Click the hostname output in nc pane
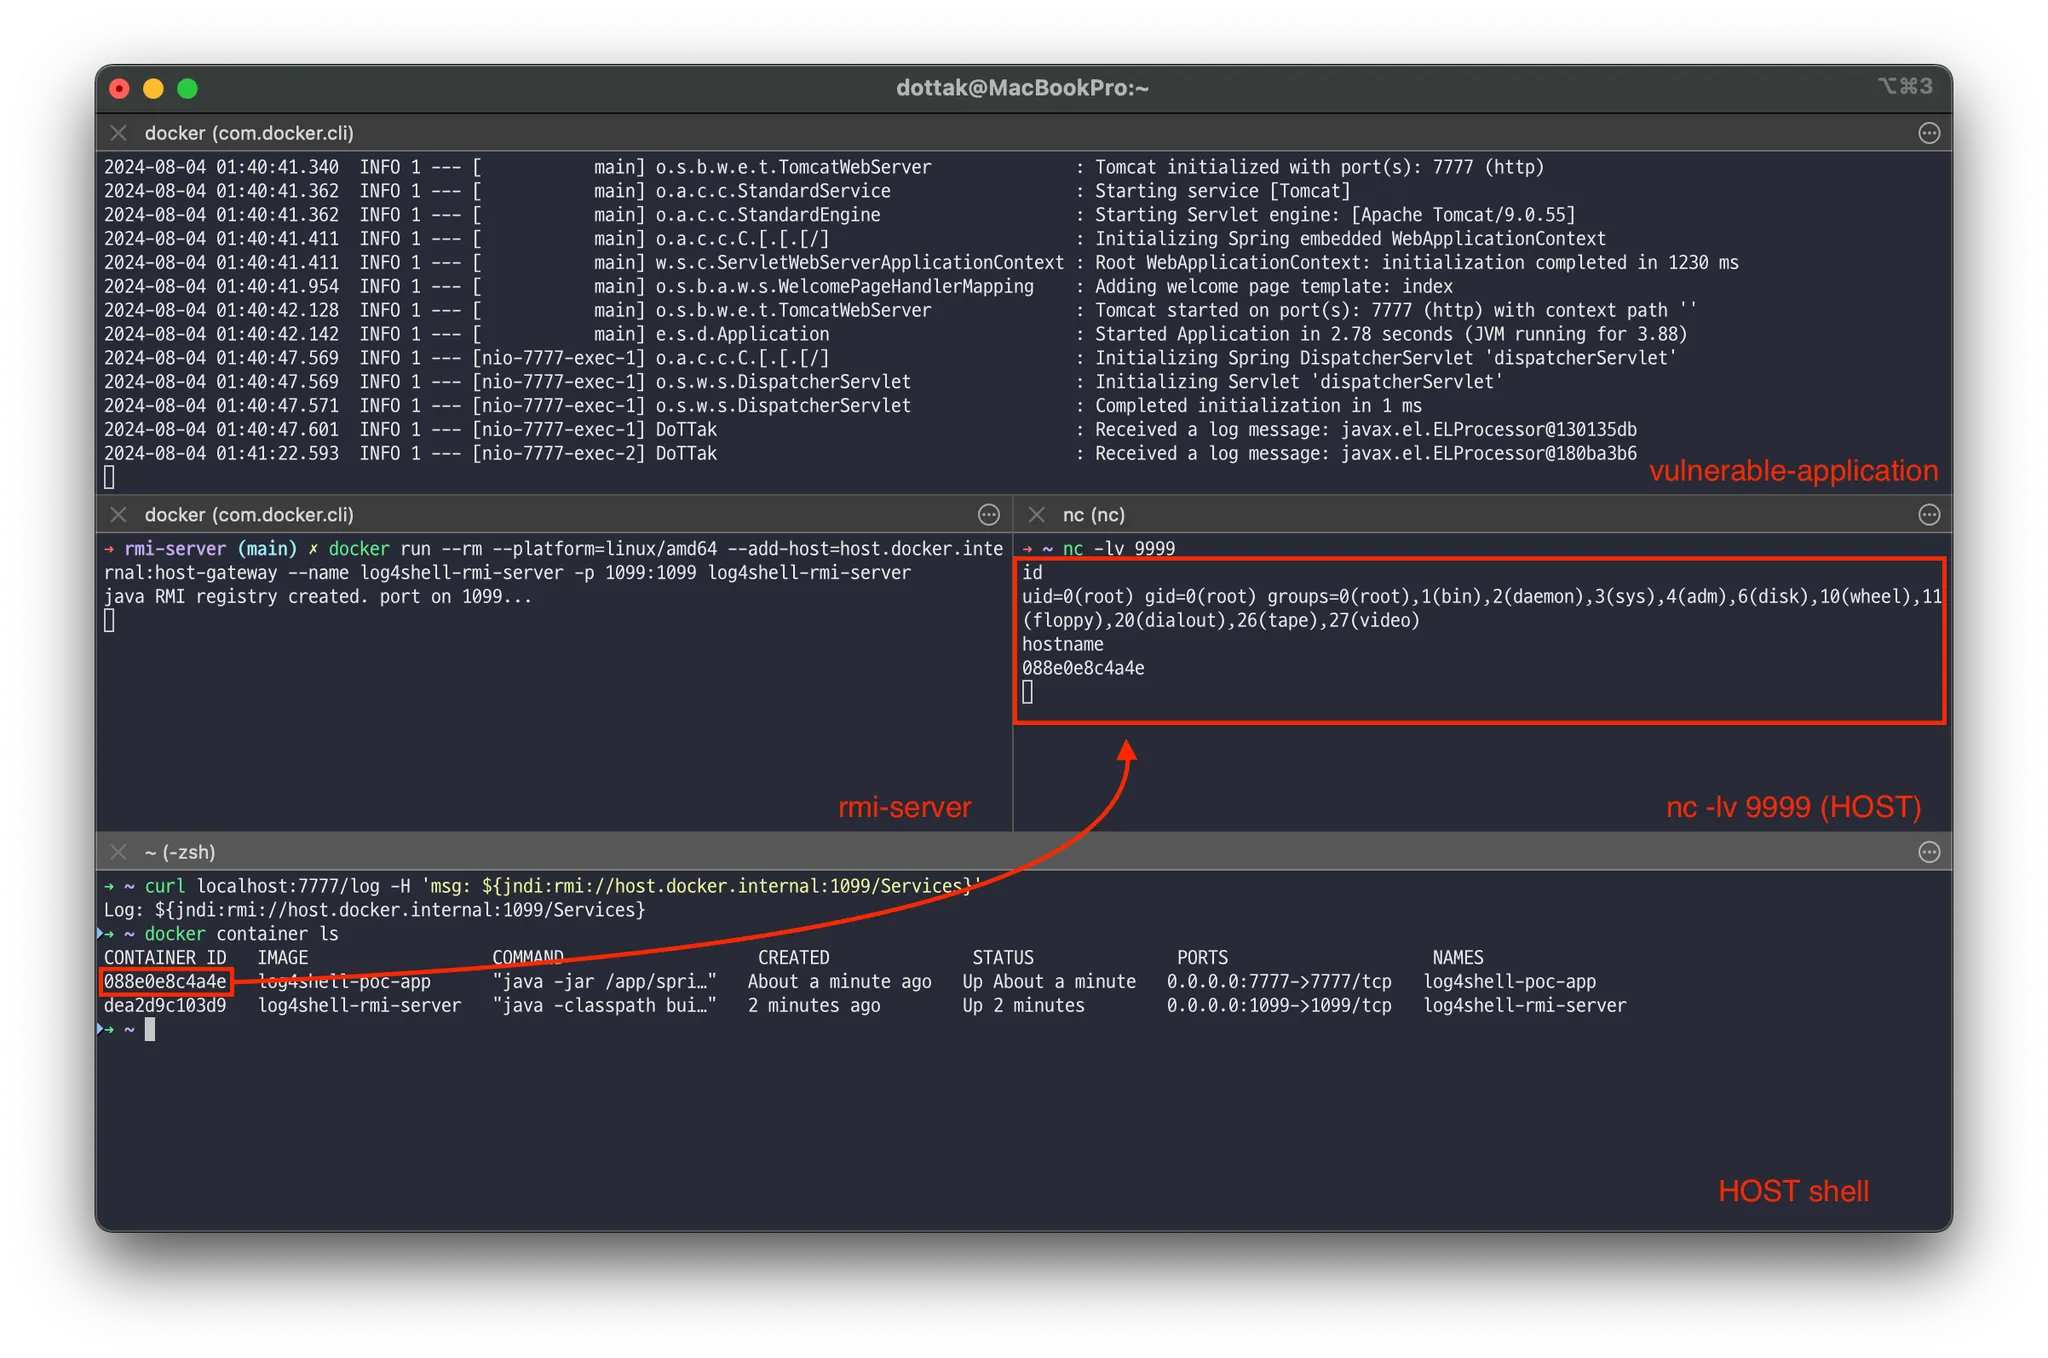 pos(1083,668)
